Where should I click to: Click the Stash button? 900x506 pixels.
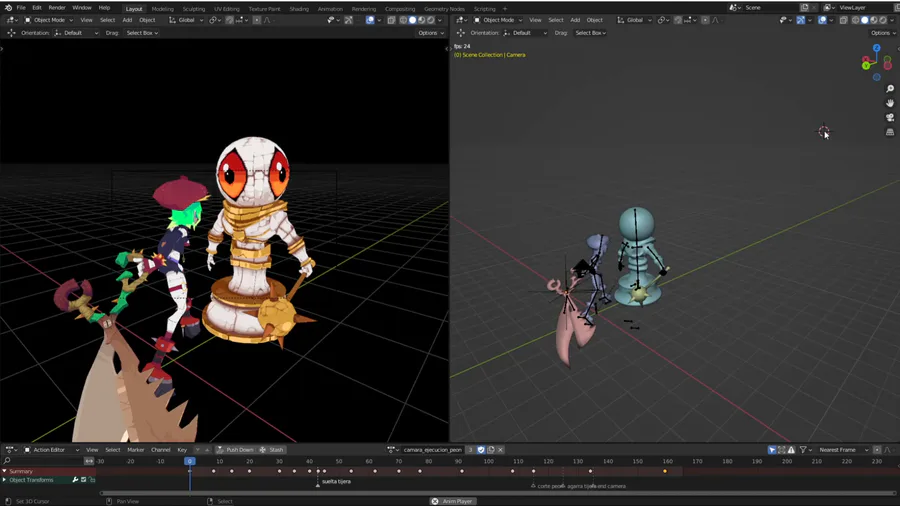[273, 450]
